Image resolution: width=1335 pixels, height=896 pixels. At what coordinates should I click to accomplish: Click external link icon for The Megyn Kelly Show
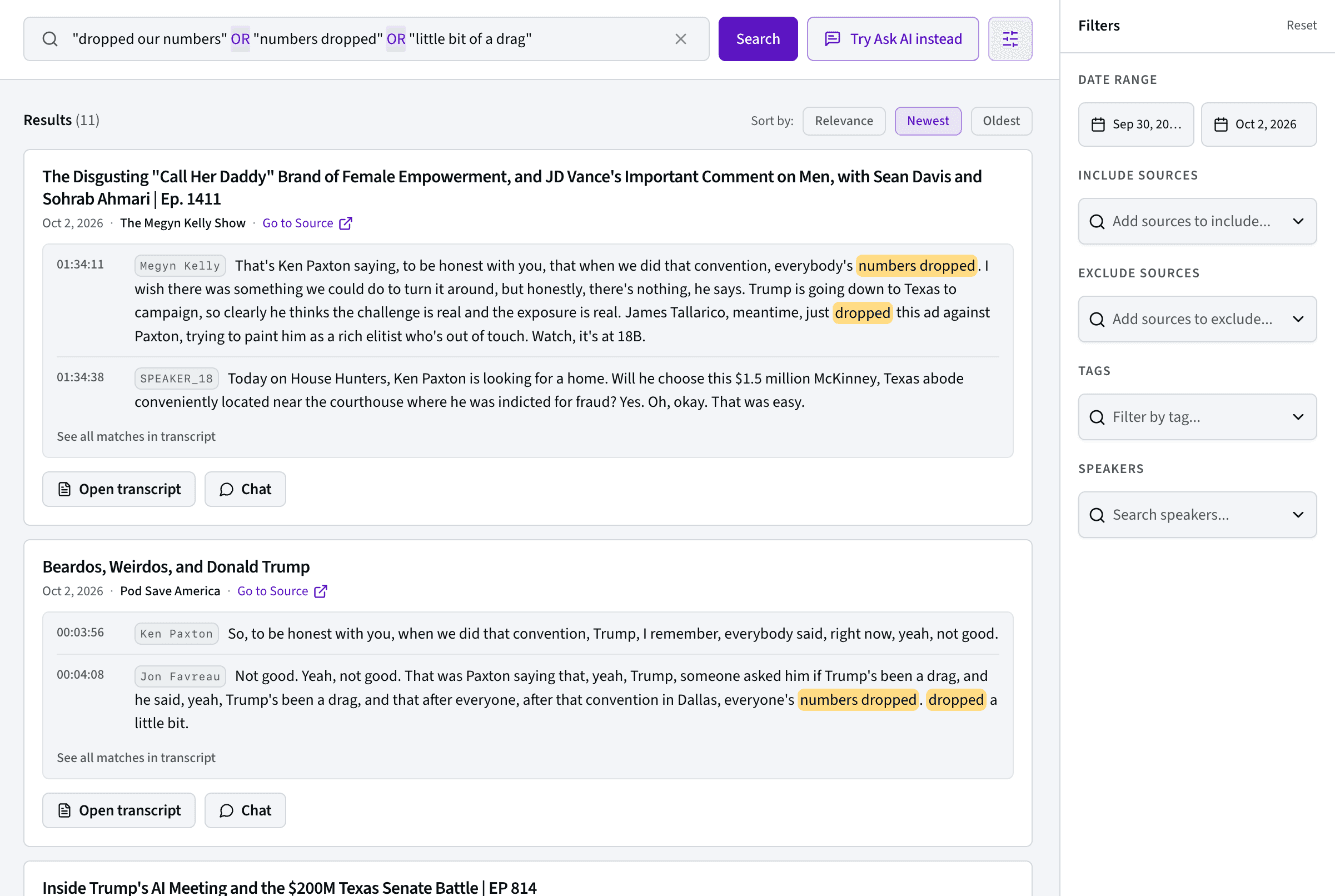pyautogui.click(x=346, y=223)
